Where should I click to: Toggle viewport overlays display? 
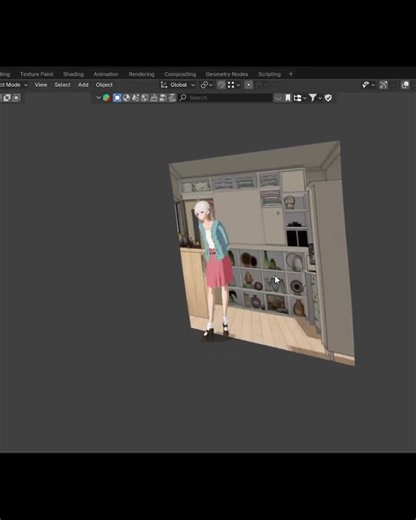coord(405,85)
